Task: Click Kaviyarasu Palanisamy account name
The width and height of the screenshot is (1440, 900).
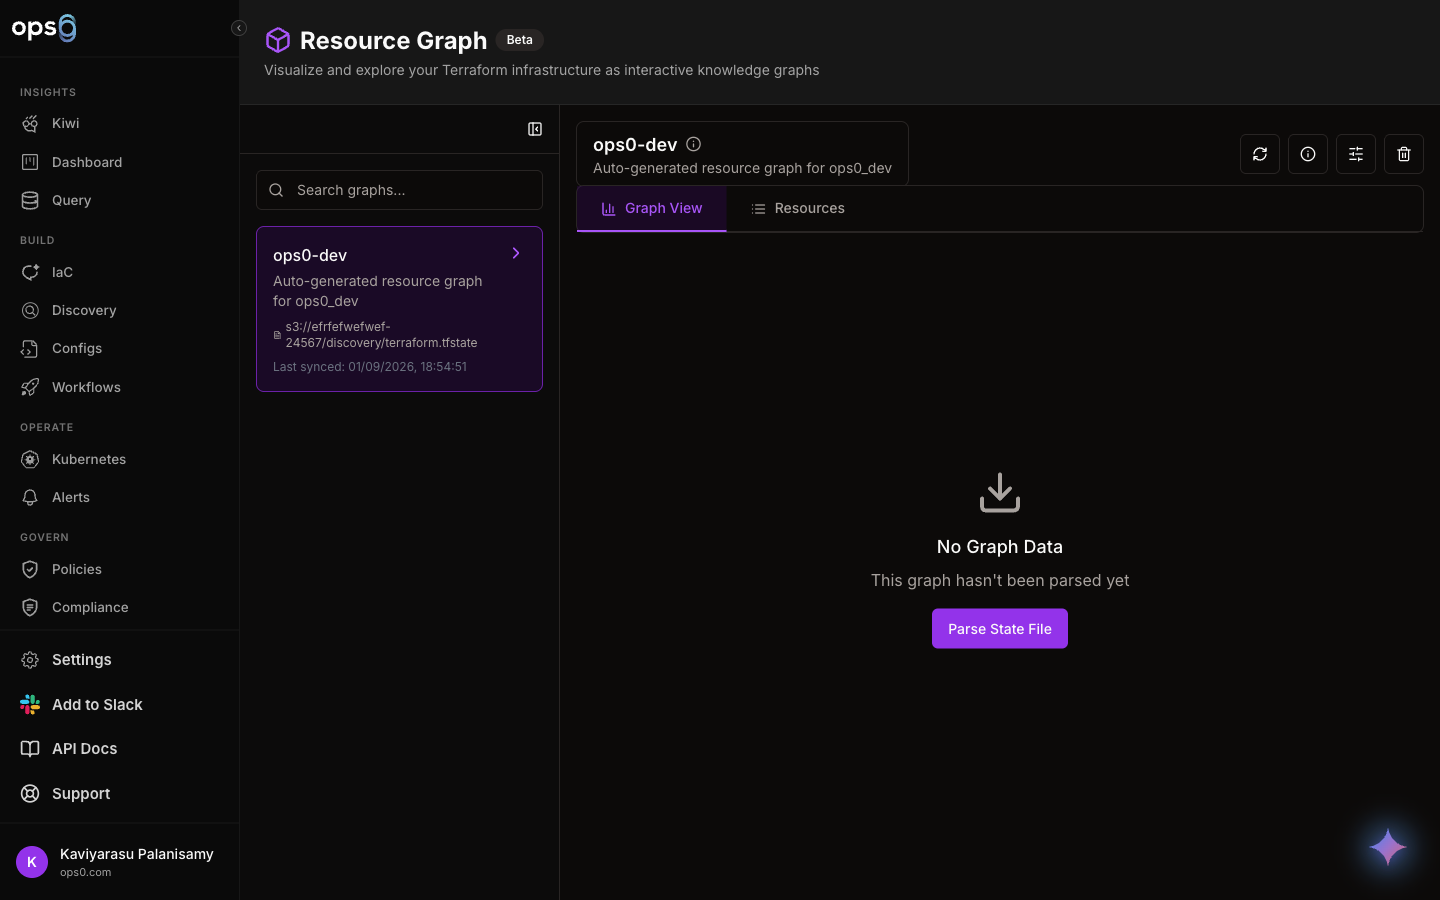Action: point(136,854)
